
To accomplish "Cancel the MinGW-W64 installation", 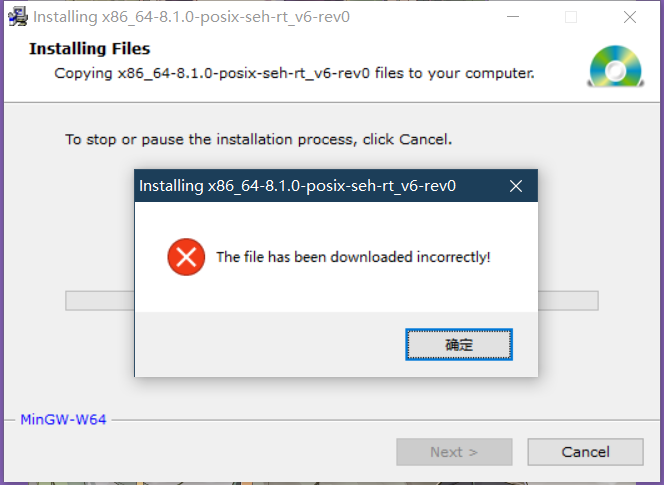I will click(585, 452).
